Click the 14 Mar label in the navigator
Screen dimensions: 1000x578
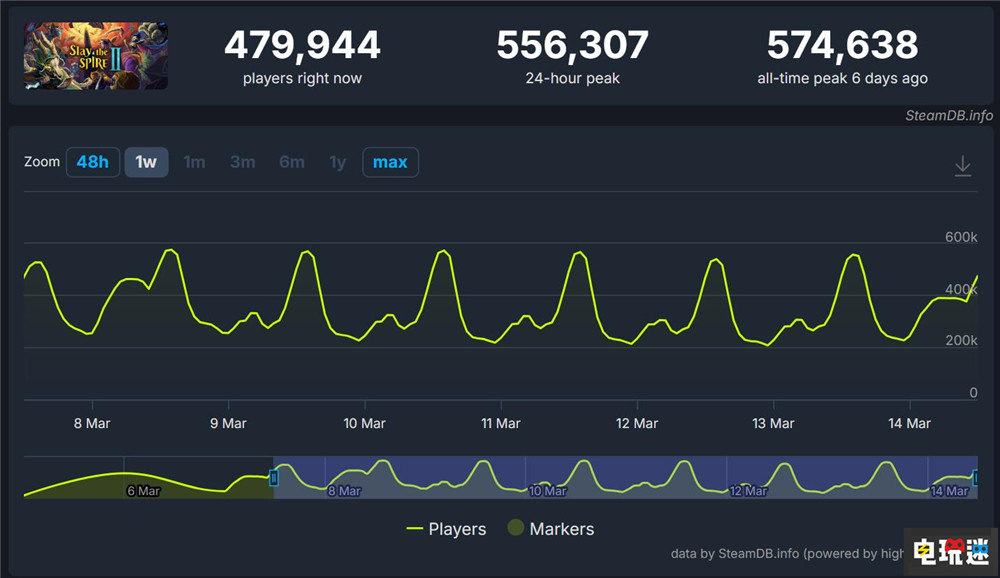pos(949,491)
